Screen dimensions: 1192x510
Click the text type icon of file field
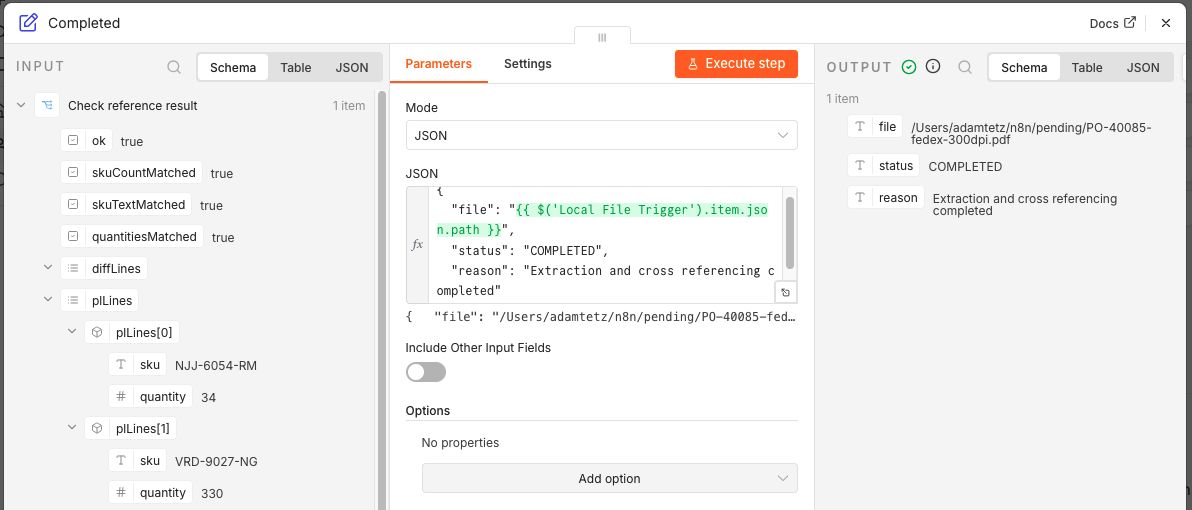[x=860, y=126]
